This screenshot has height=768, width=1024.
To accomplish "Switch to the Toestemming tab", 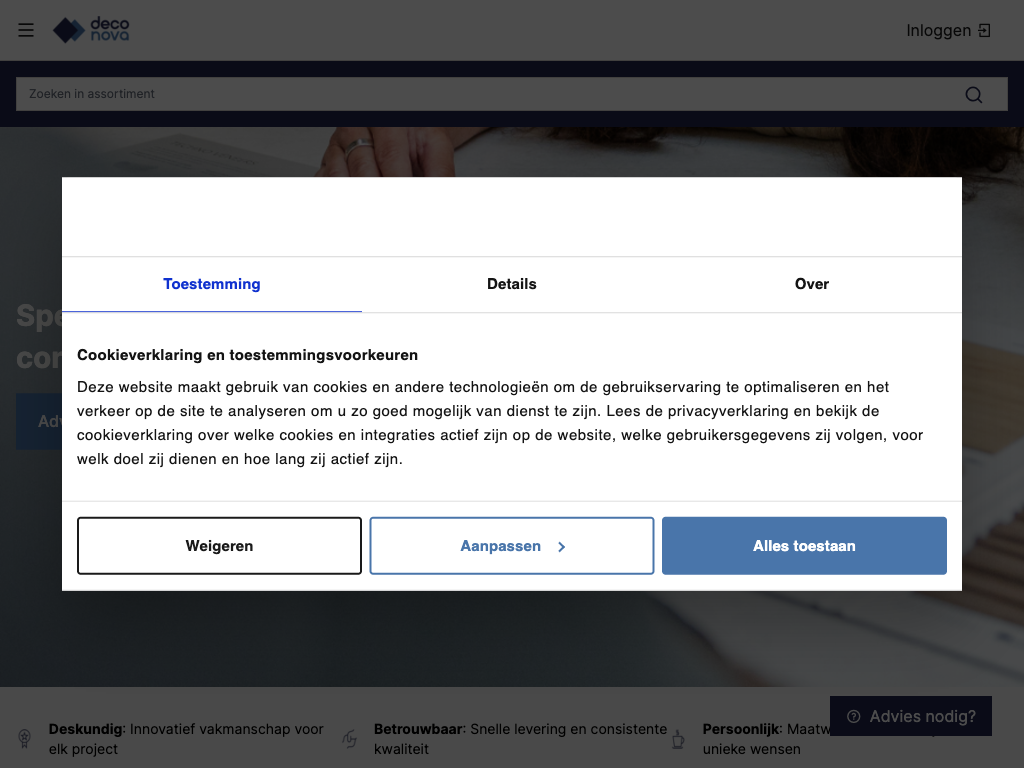I will tap(212, 284).
